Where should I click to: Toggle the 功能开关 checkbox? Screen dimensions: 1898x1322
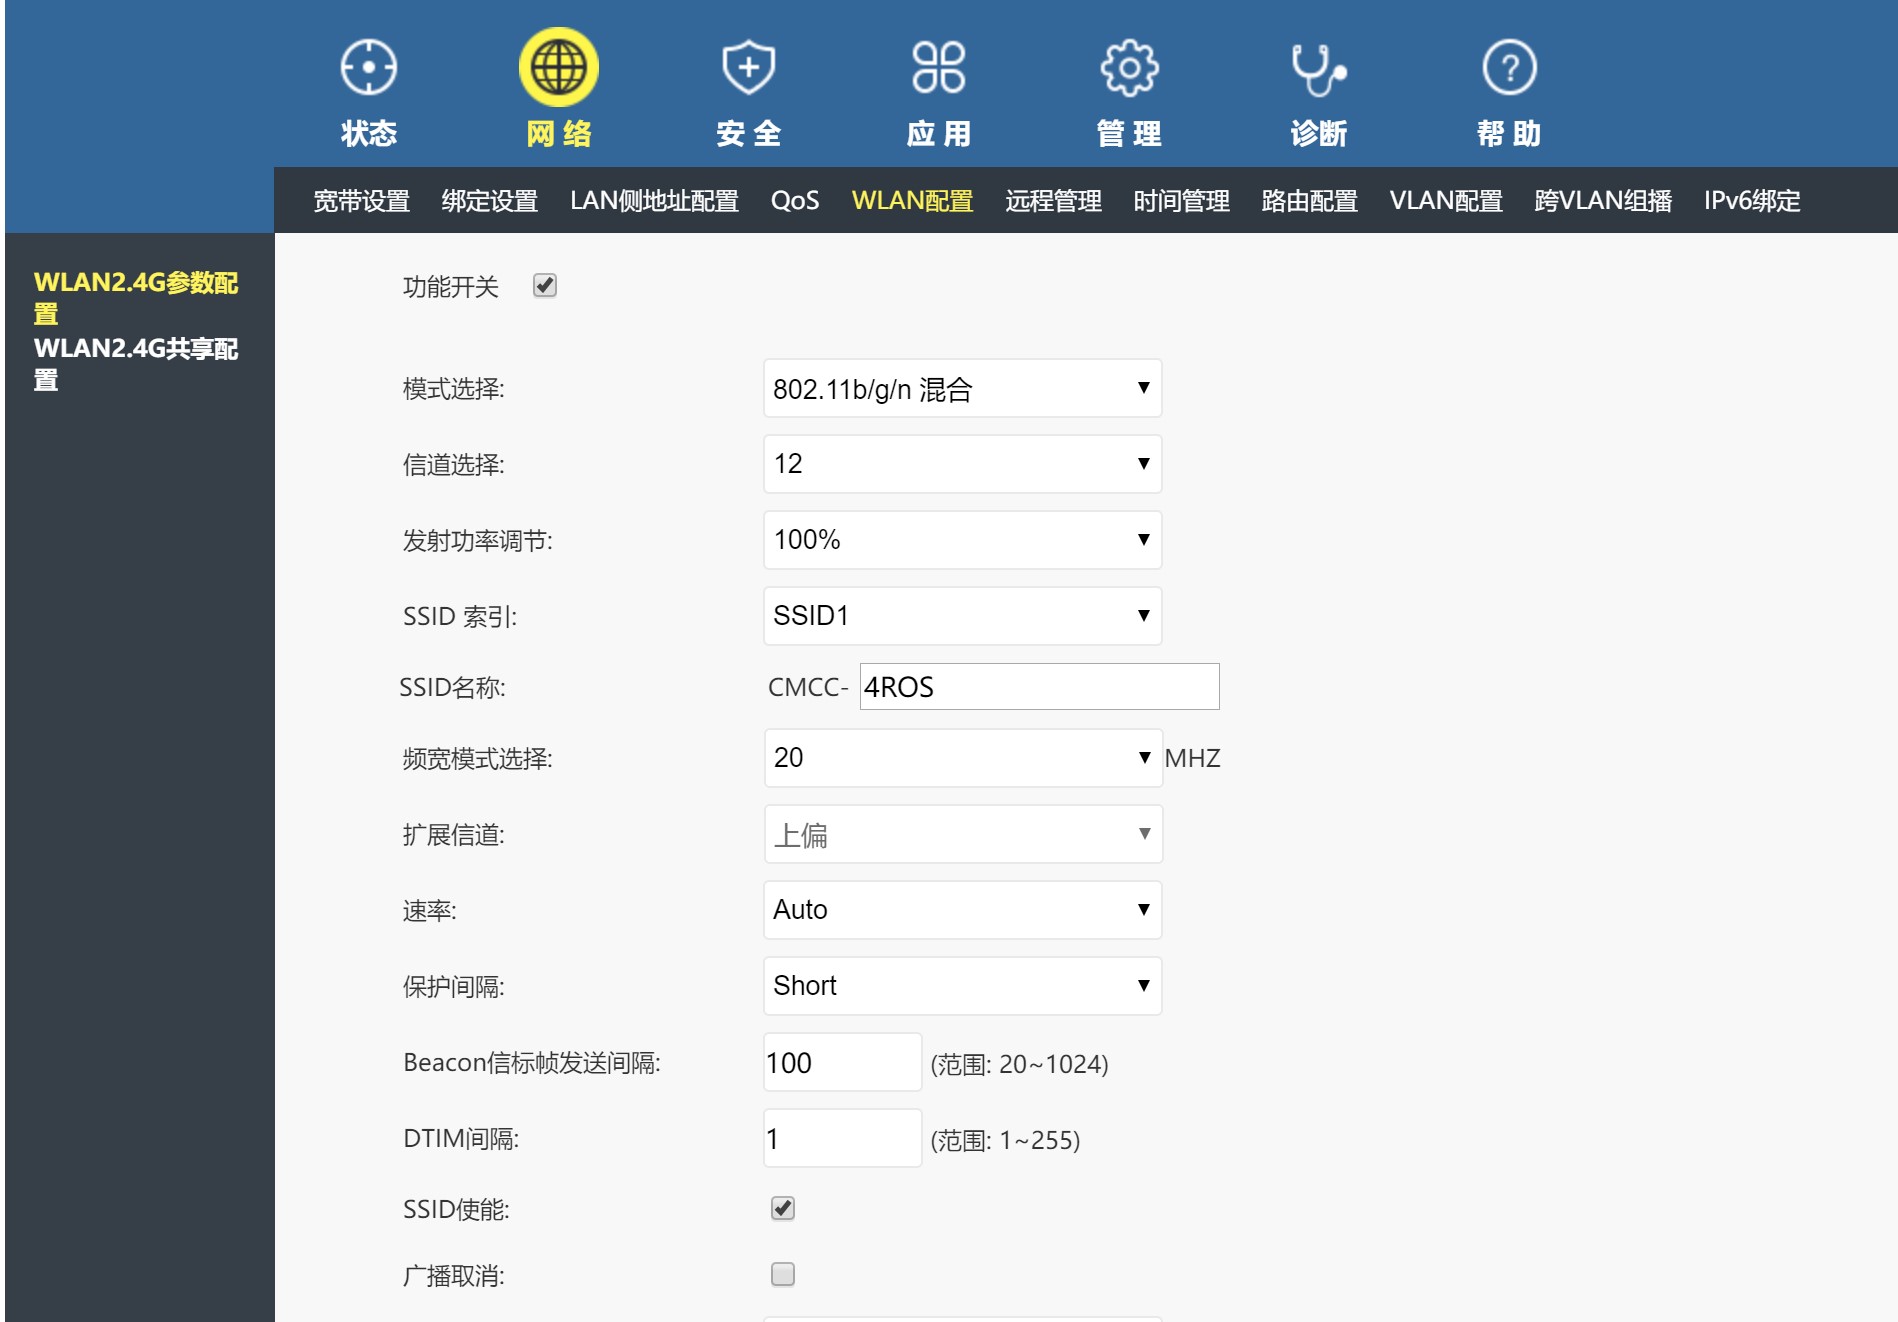coord(544,287)
